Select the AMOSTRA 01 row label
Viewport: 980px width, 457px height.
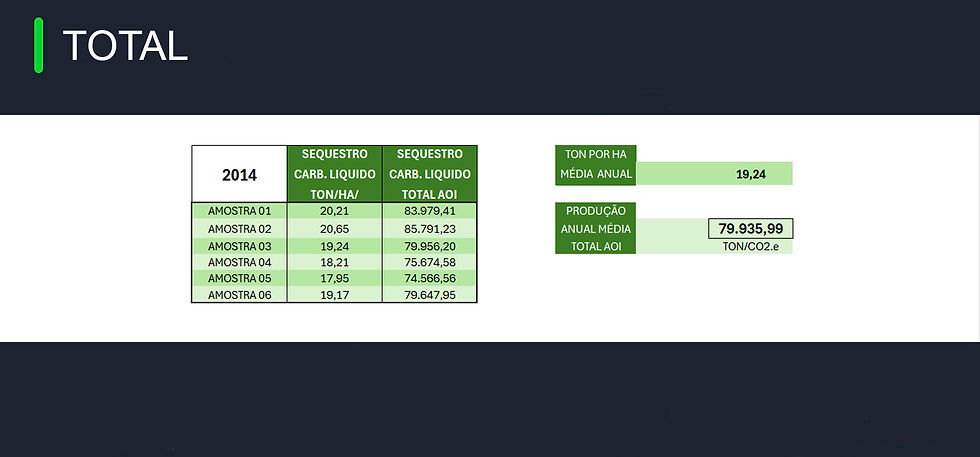tap(239, 211)
